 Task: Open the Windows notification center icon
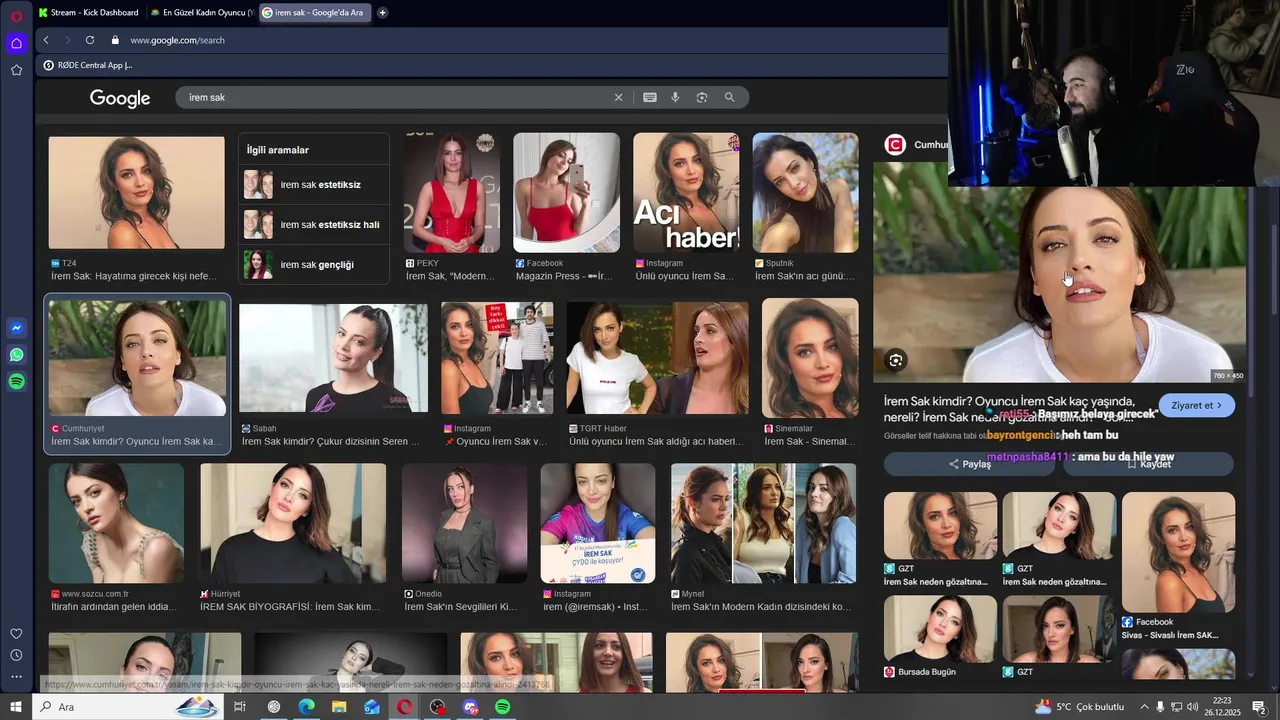click(x=1259, y=707)
